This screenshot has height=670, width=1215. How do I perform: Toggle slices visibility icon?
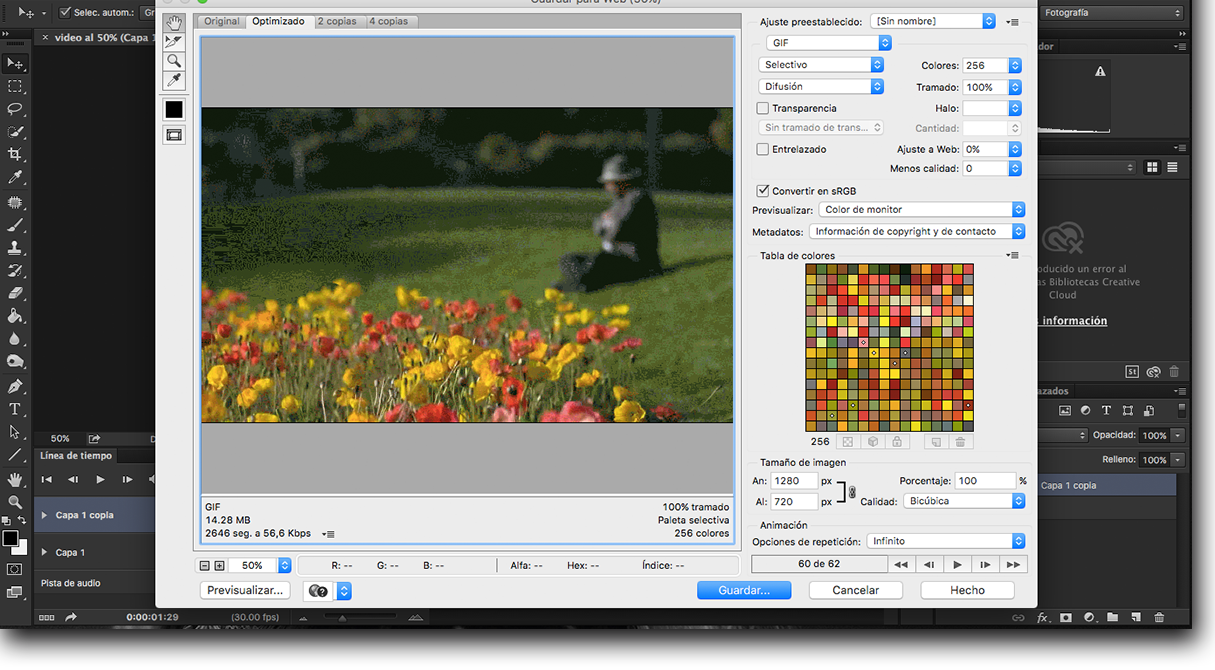[174, 135]
